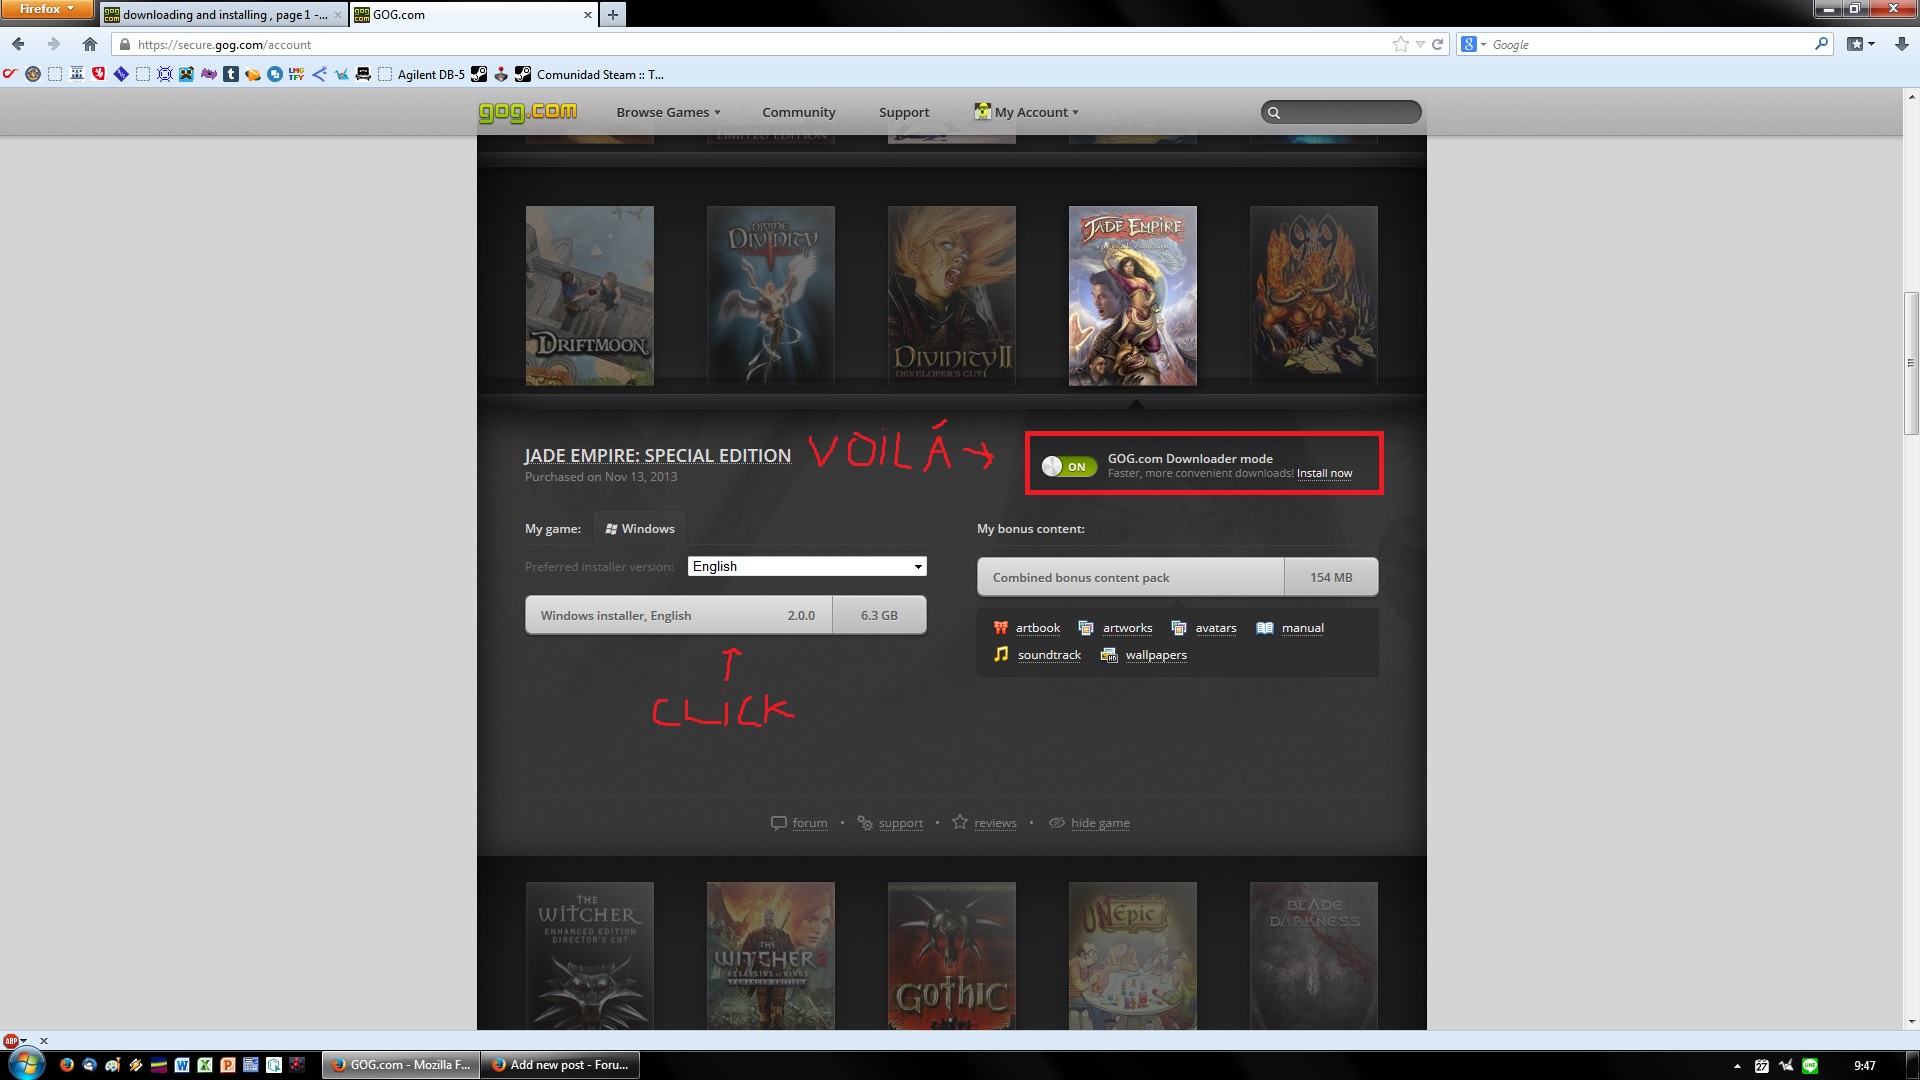Open the preferred installer language dropdown
1920x1080 pixels.
[x=807, y=566]
